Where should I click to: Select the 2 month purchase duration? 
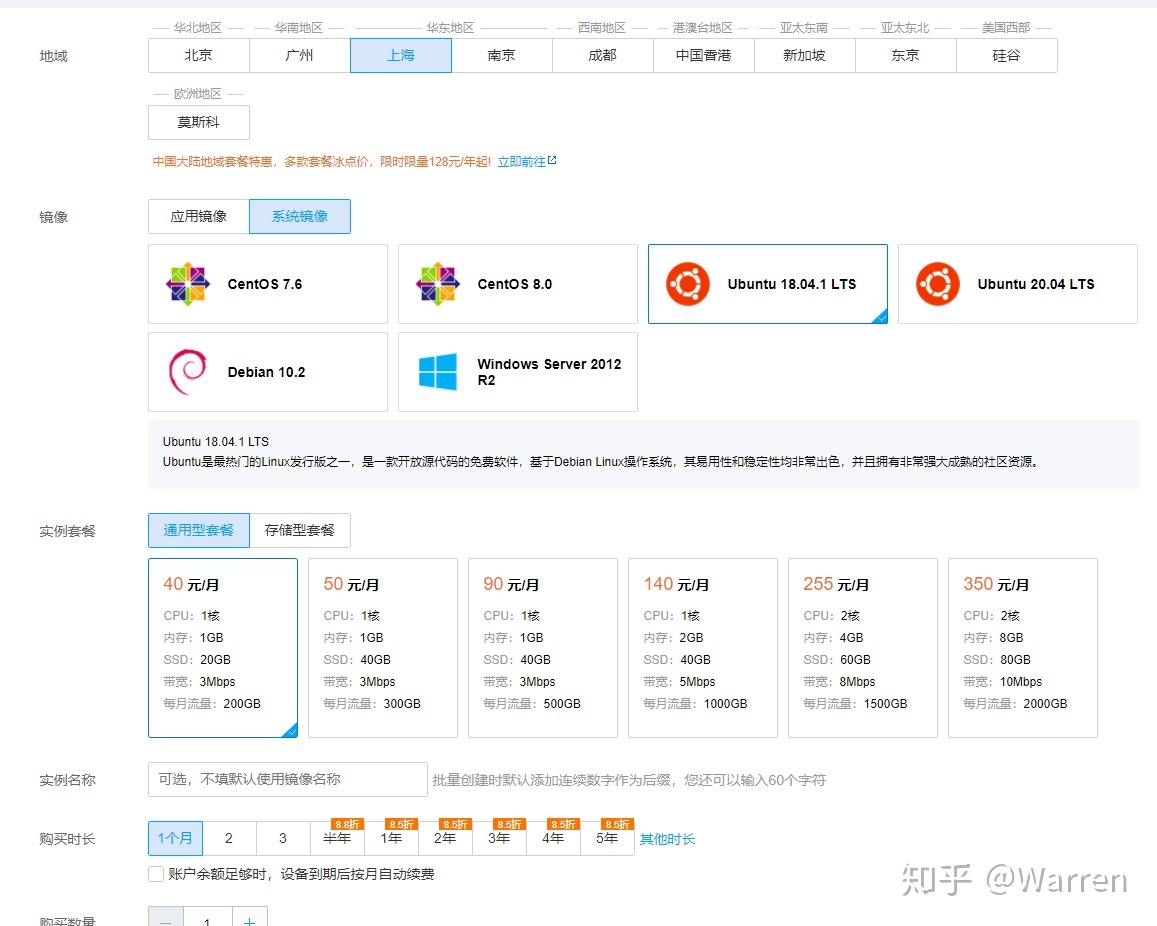[229, 838]
